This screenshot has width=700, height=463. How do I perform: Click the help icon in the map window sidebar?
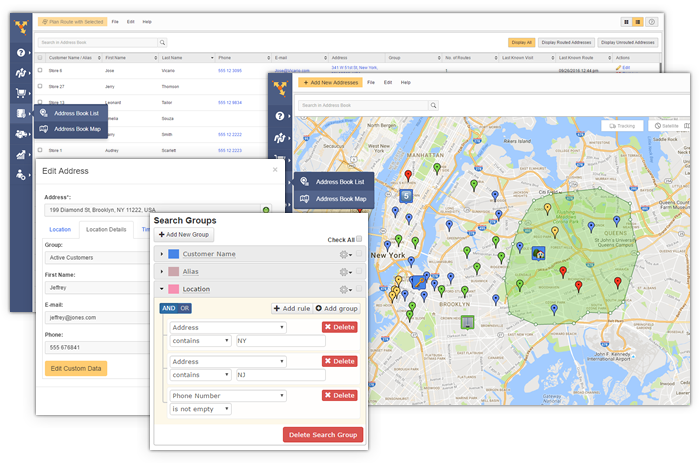pyautogui.click(x=280, y=116)
